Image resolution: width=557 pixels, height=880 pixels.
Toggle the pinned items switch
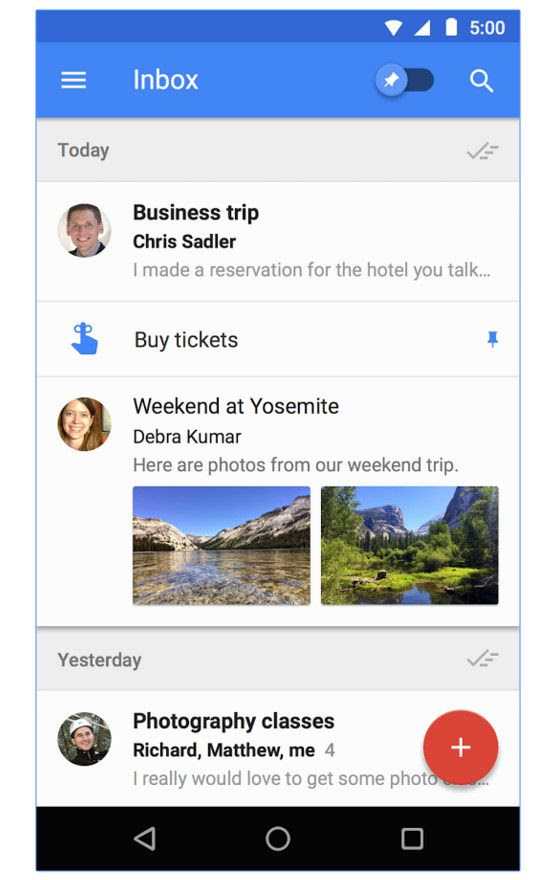404,80
